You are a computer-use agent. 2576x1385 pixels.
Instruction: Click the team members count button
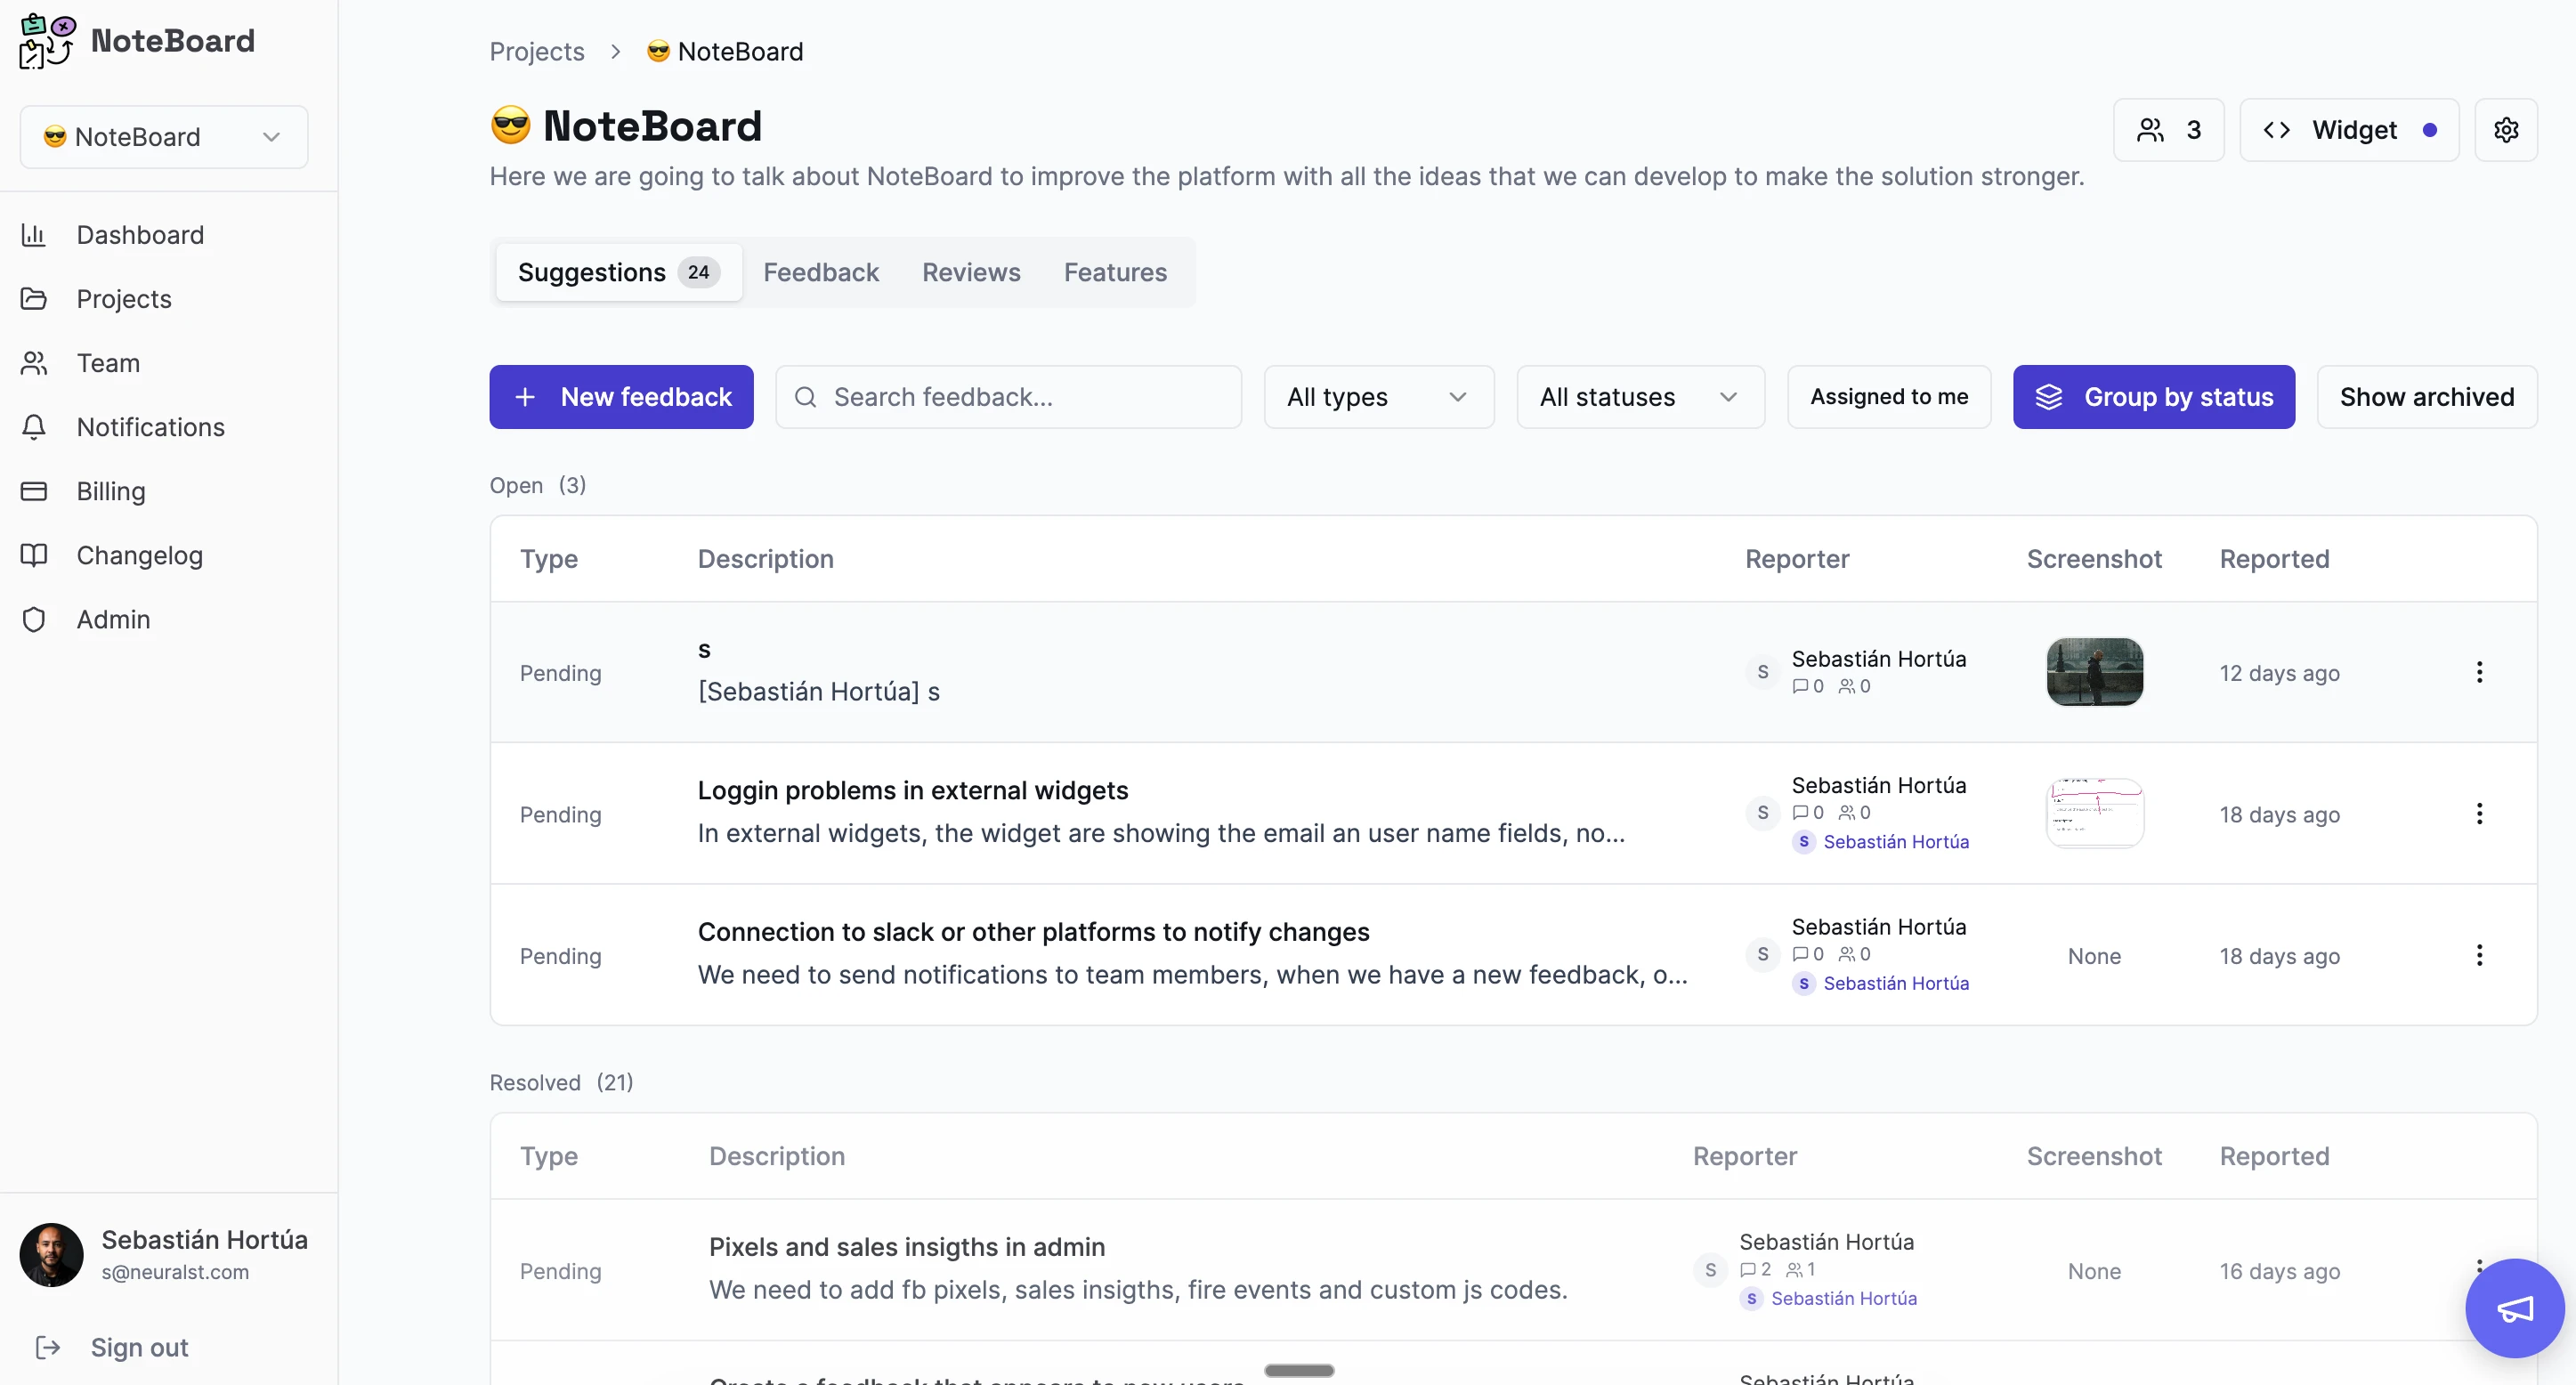pyautogui.click(x=2168, y=130)
